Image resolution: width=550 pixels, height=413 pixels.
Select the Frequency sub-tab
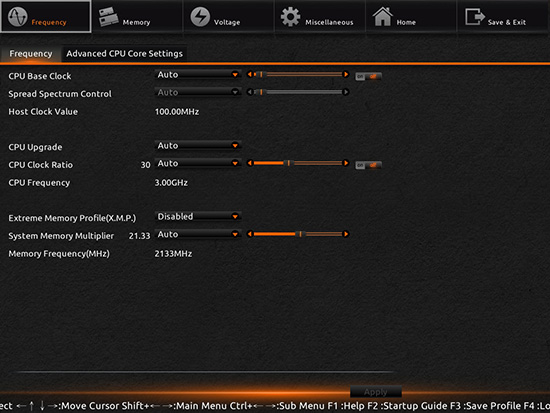tap(31, 54)
